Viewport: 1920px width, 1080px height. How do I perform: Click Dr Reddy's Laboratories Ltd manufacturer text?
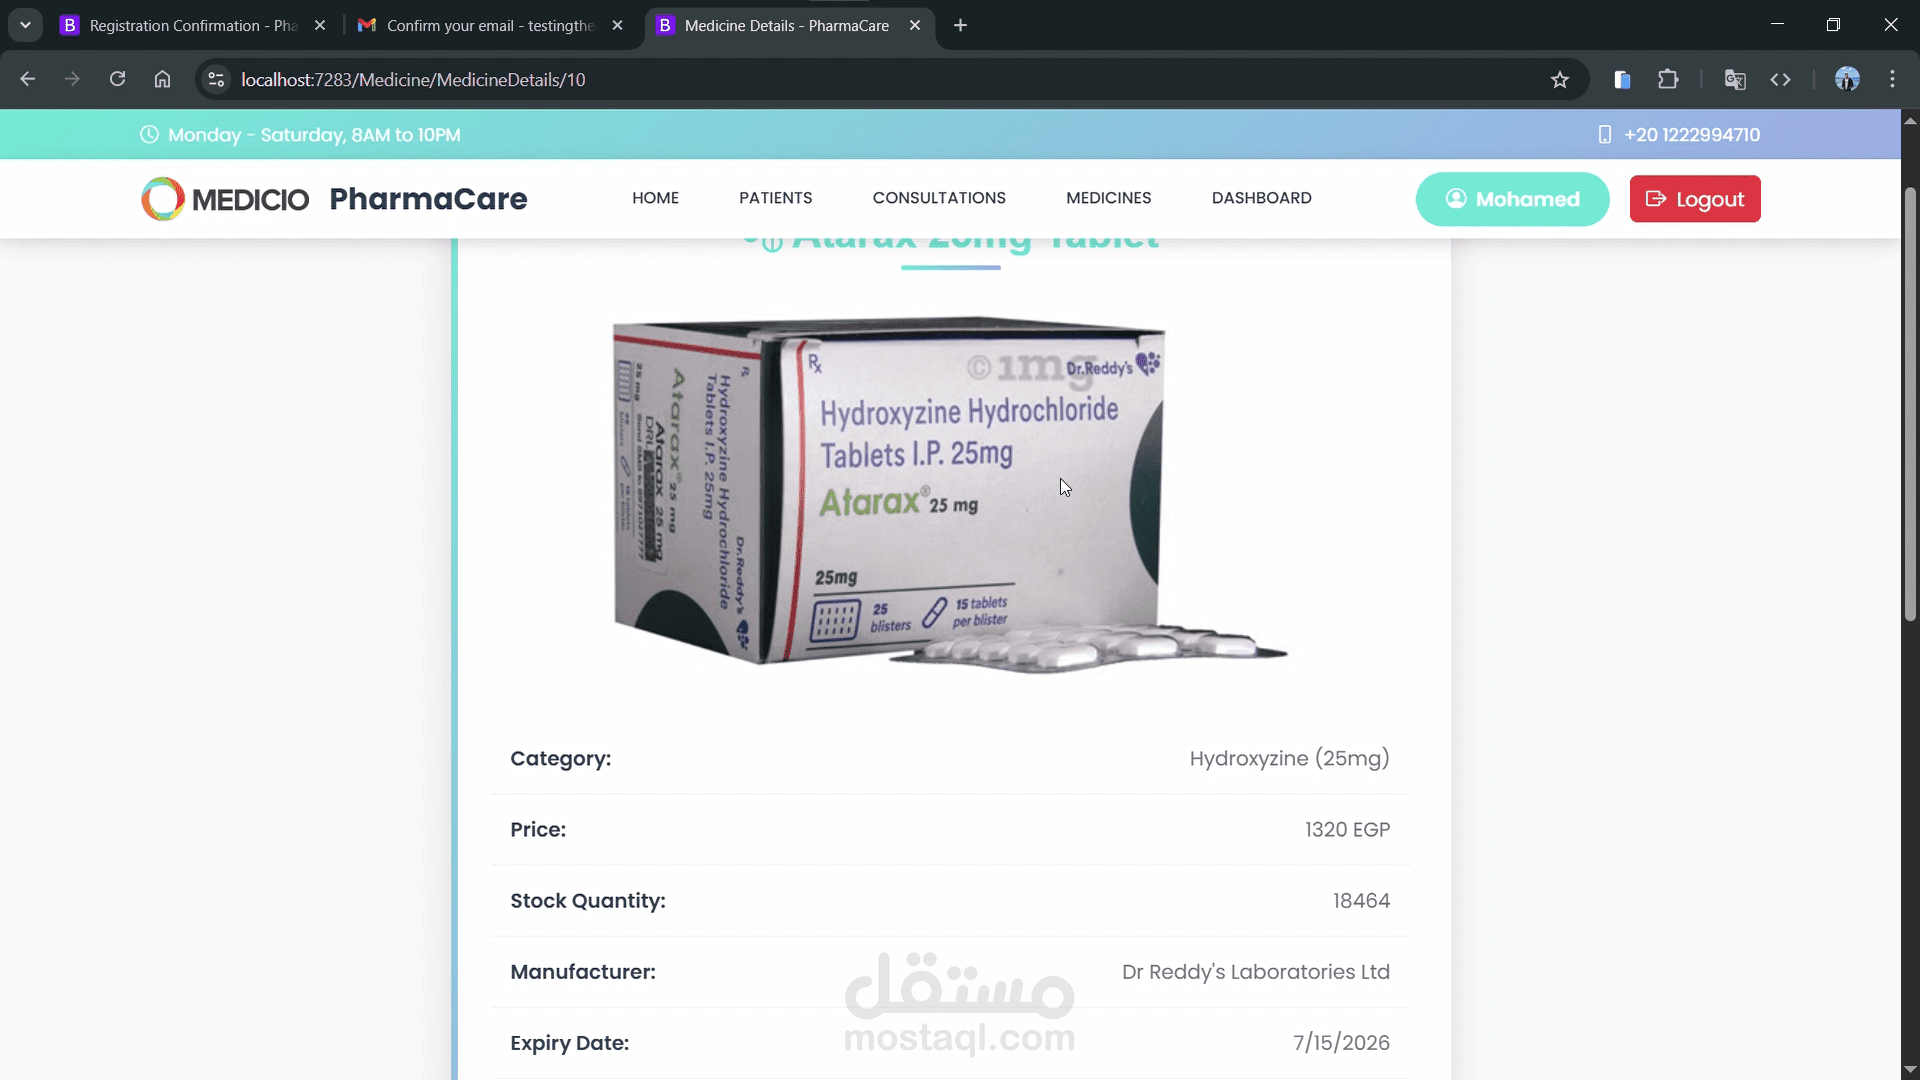click(x=1255, y=971)
